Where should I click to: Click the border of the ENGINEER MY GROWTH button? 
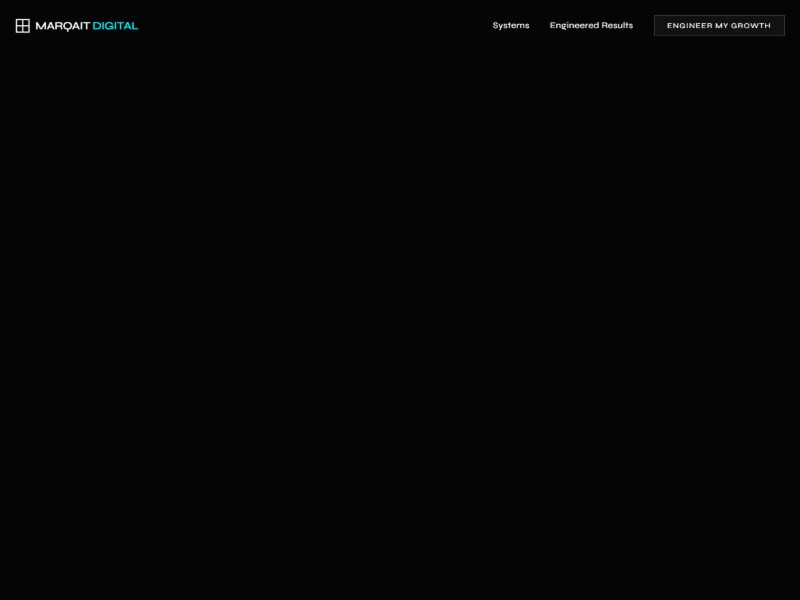click(x=718, y=15)
